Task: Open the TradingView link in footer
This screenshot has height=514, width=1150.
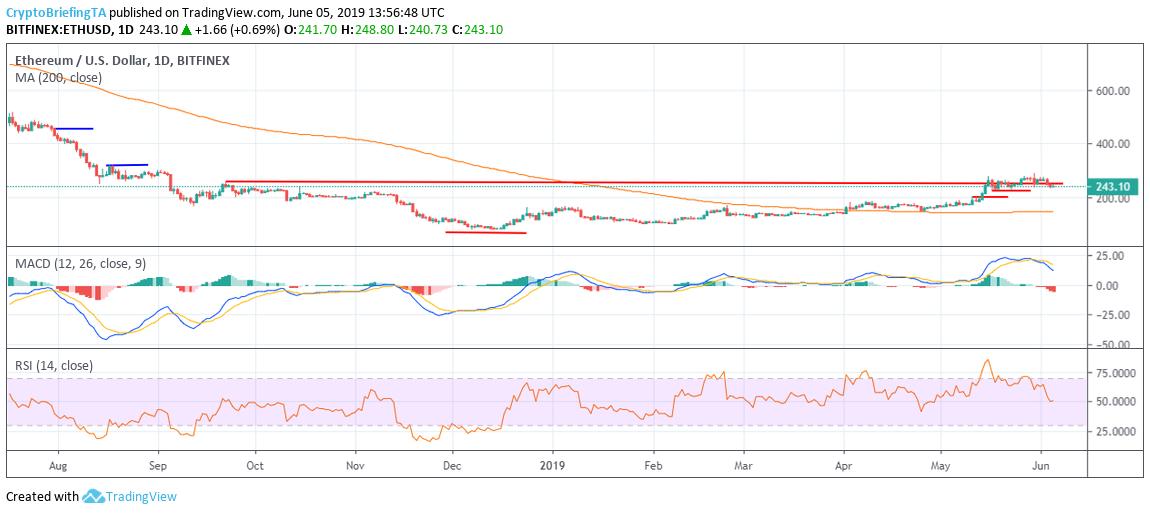Action: [x=141, y=496]
